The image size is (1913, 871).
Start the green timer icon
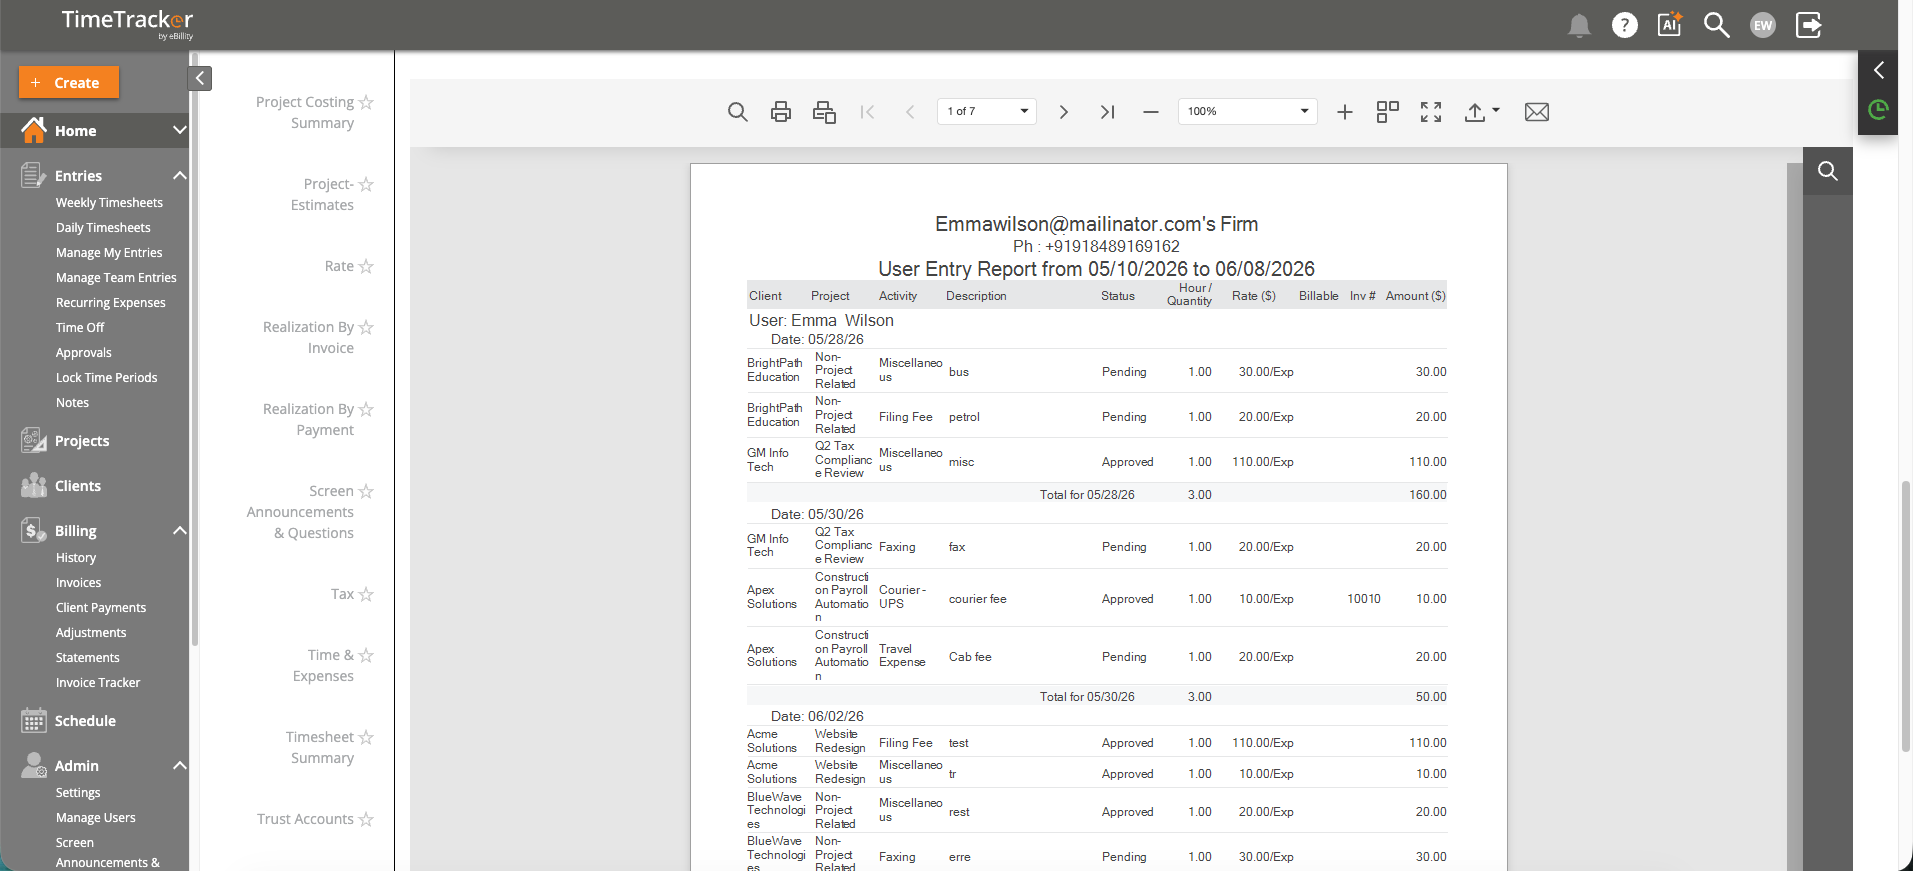(1879, 109)
